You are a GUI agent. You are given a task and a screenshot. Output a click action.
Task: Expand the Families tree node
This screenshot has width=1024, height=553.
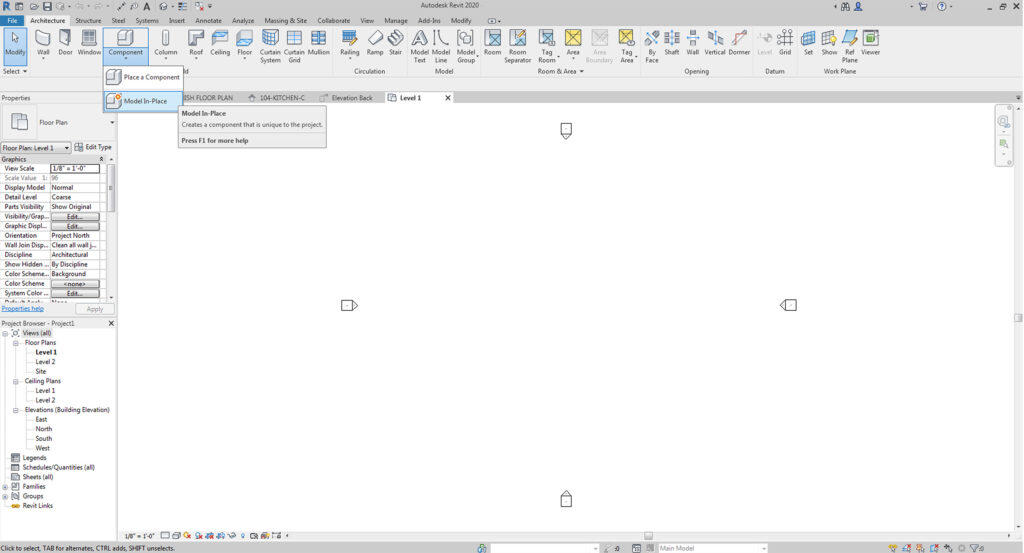[5, 487]
